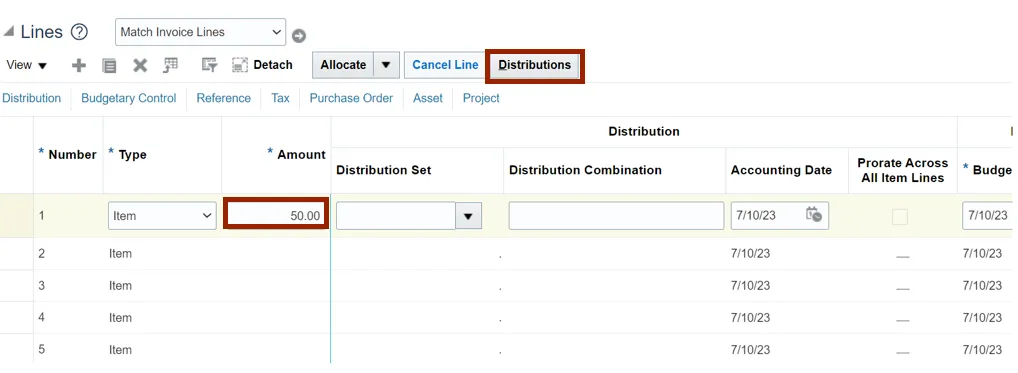
Task: Switch to the Purchase Order tab
Action: tap(351, 98)
